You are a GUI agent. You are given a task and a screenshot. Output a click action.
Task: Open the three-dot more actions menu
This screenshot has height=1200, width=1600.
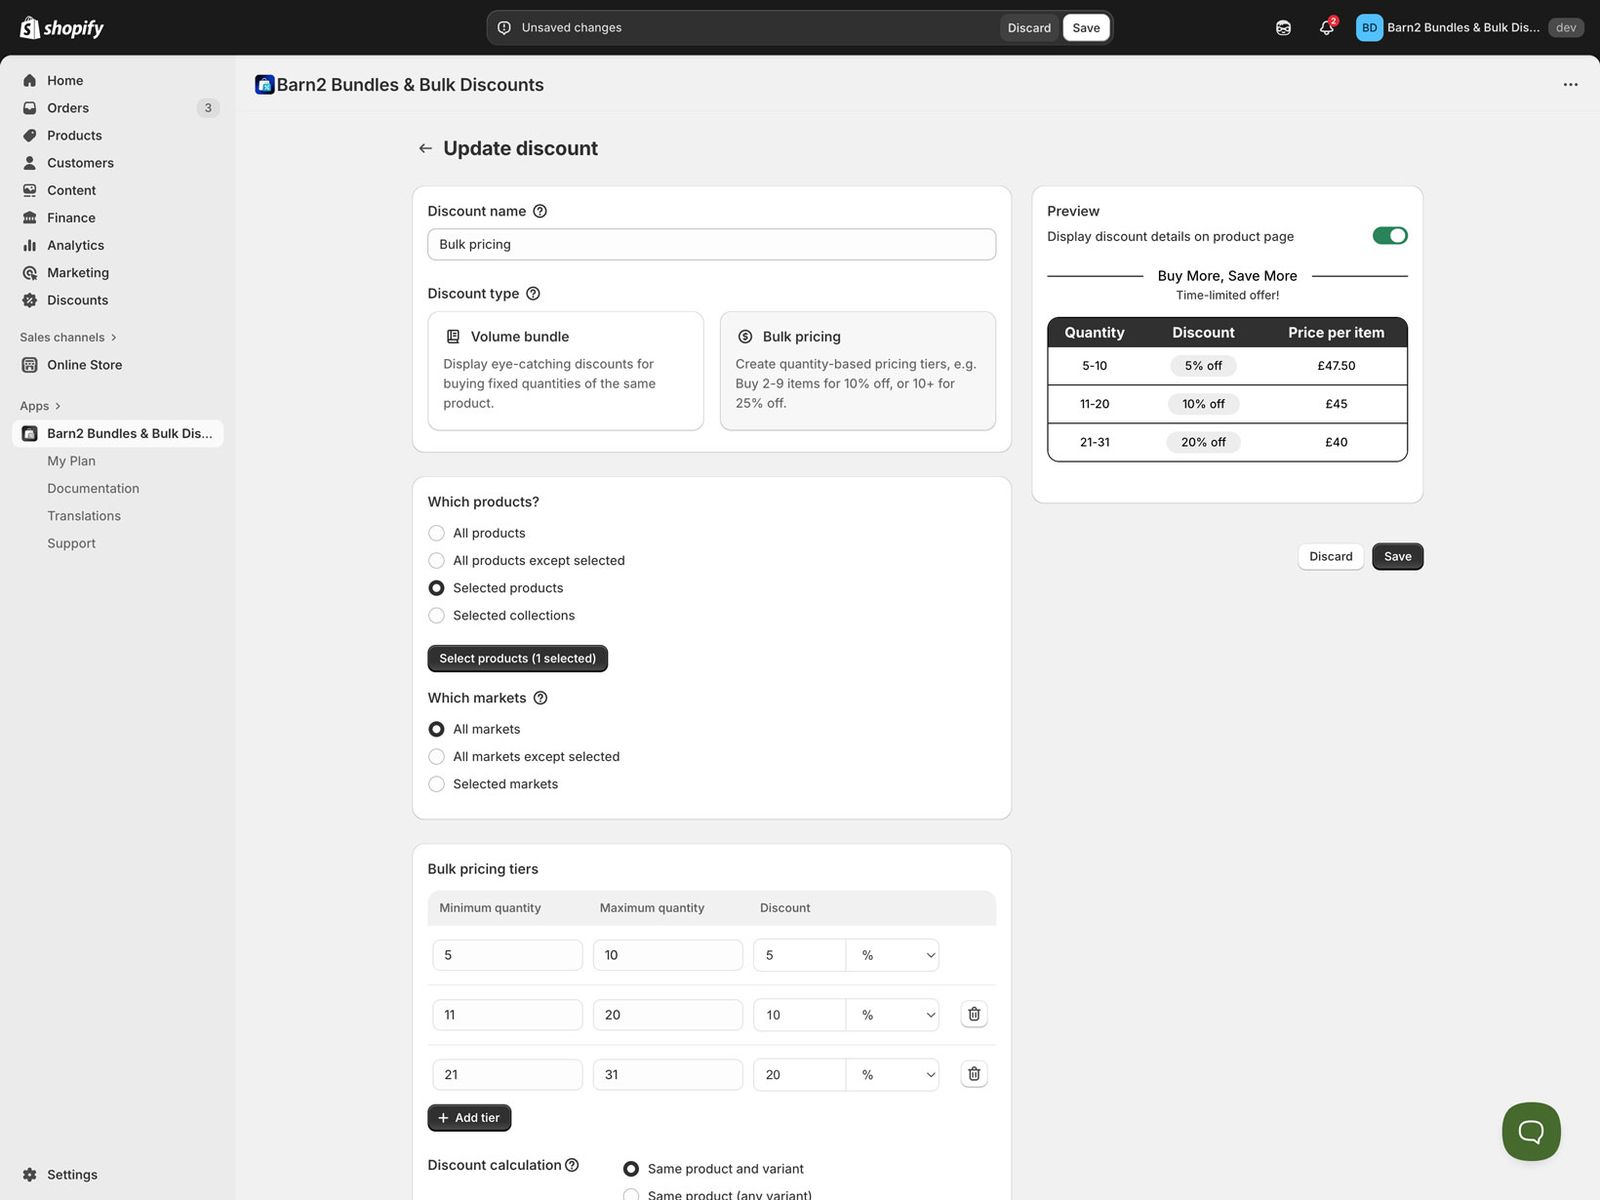point(1570,85)
